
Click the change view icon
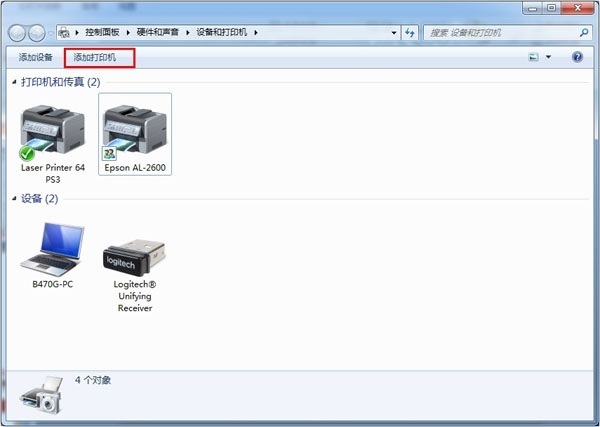pos(533,57)
